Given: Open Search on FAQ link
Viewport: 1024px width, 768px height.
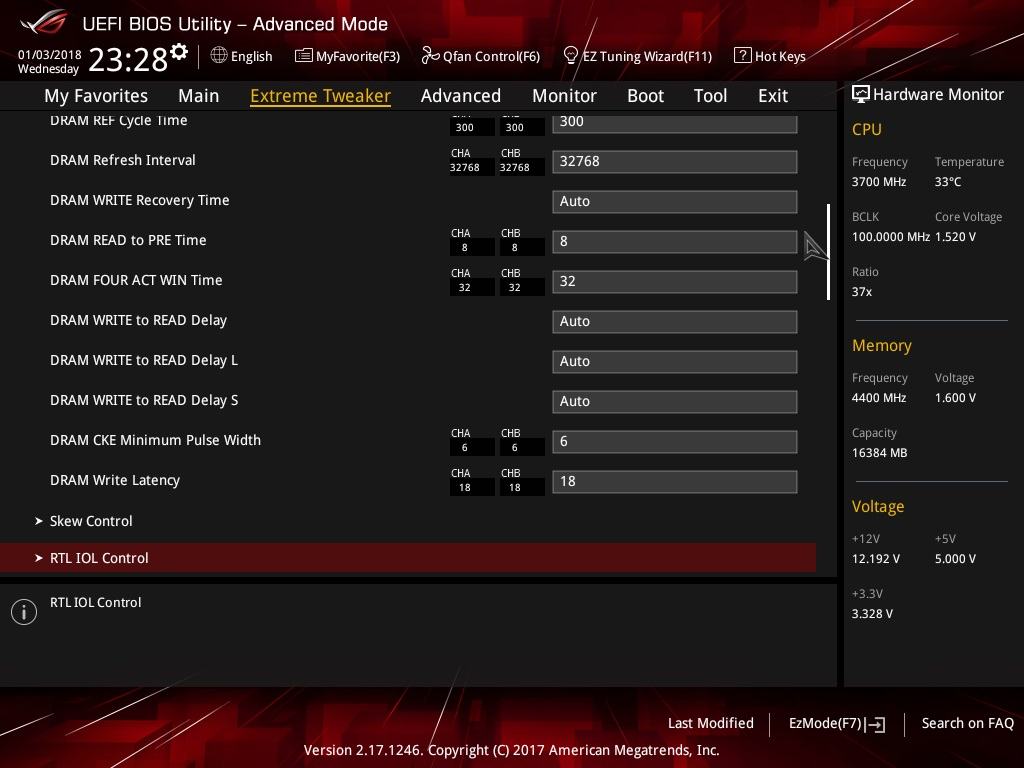Looking at the screenshot, I should pyautogui.click(x=967, y=723).
